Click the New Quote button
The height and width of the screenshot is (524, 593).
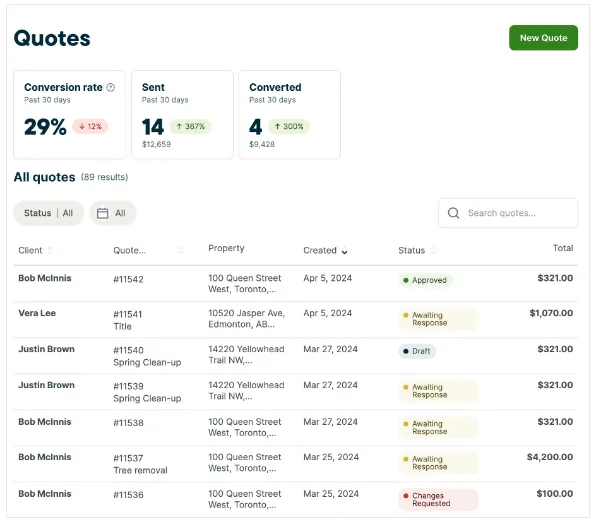[x=543, y=38]
